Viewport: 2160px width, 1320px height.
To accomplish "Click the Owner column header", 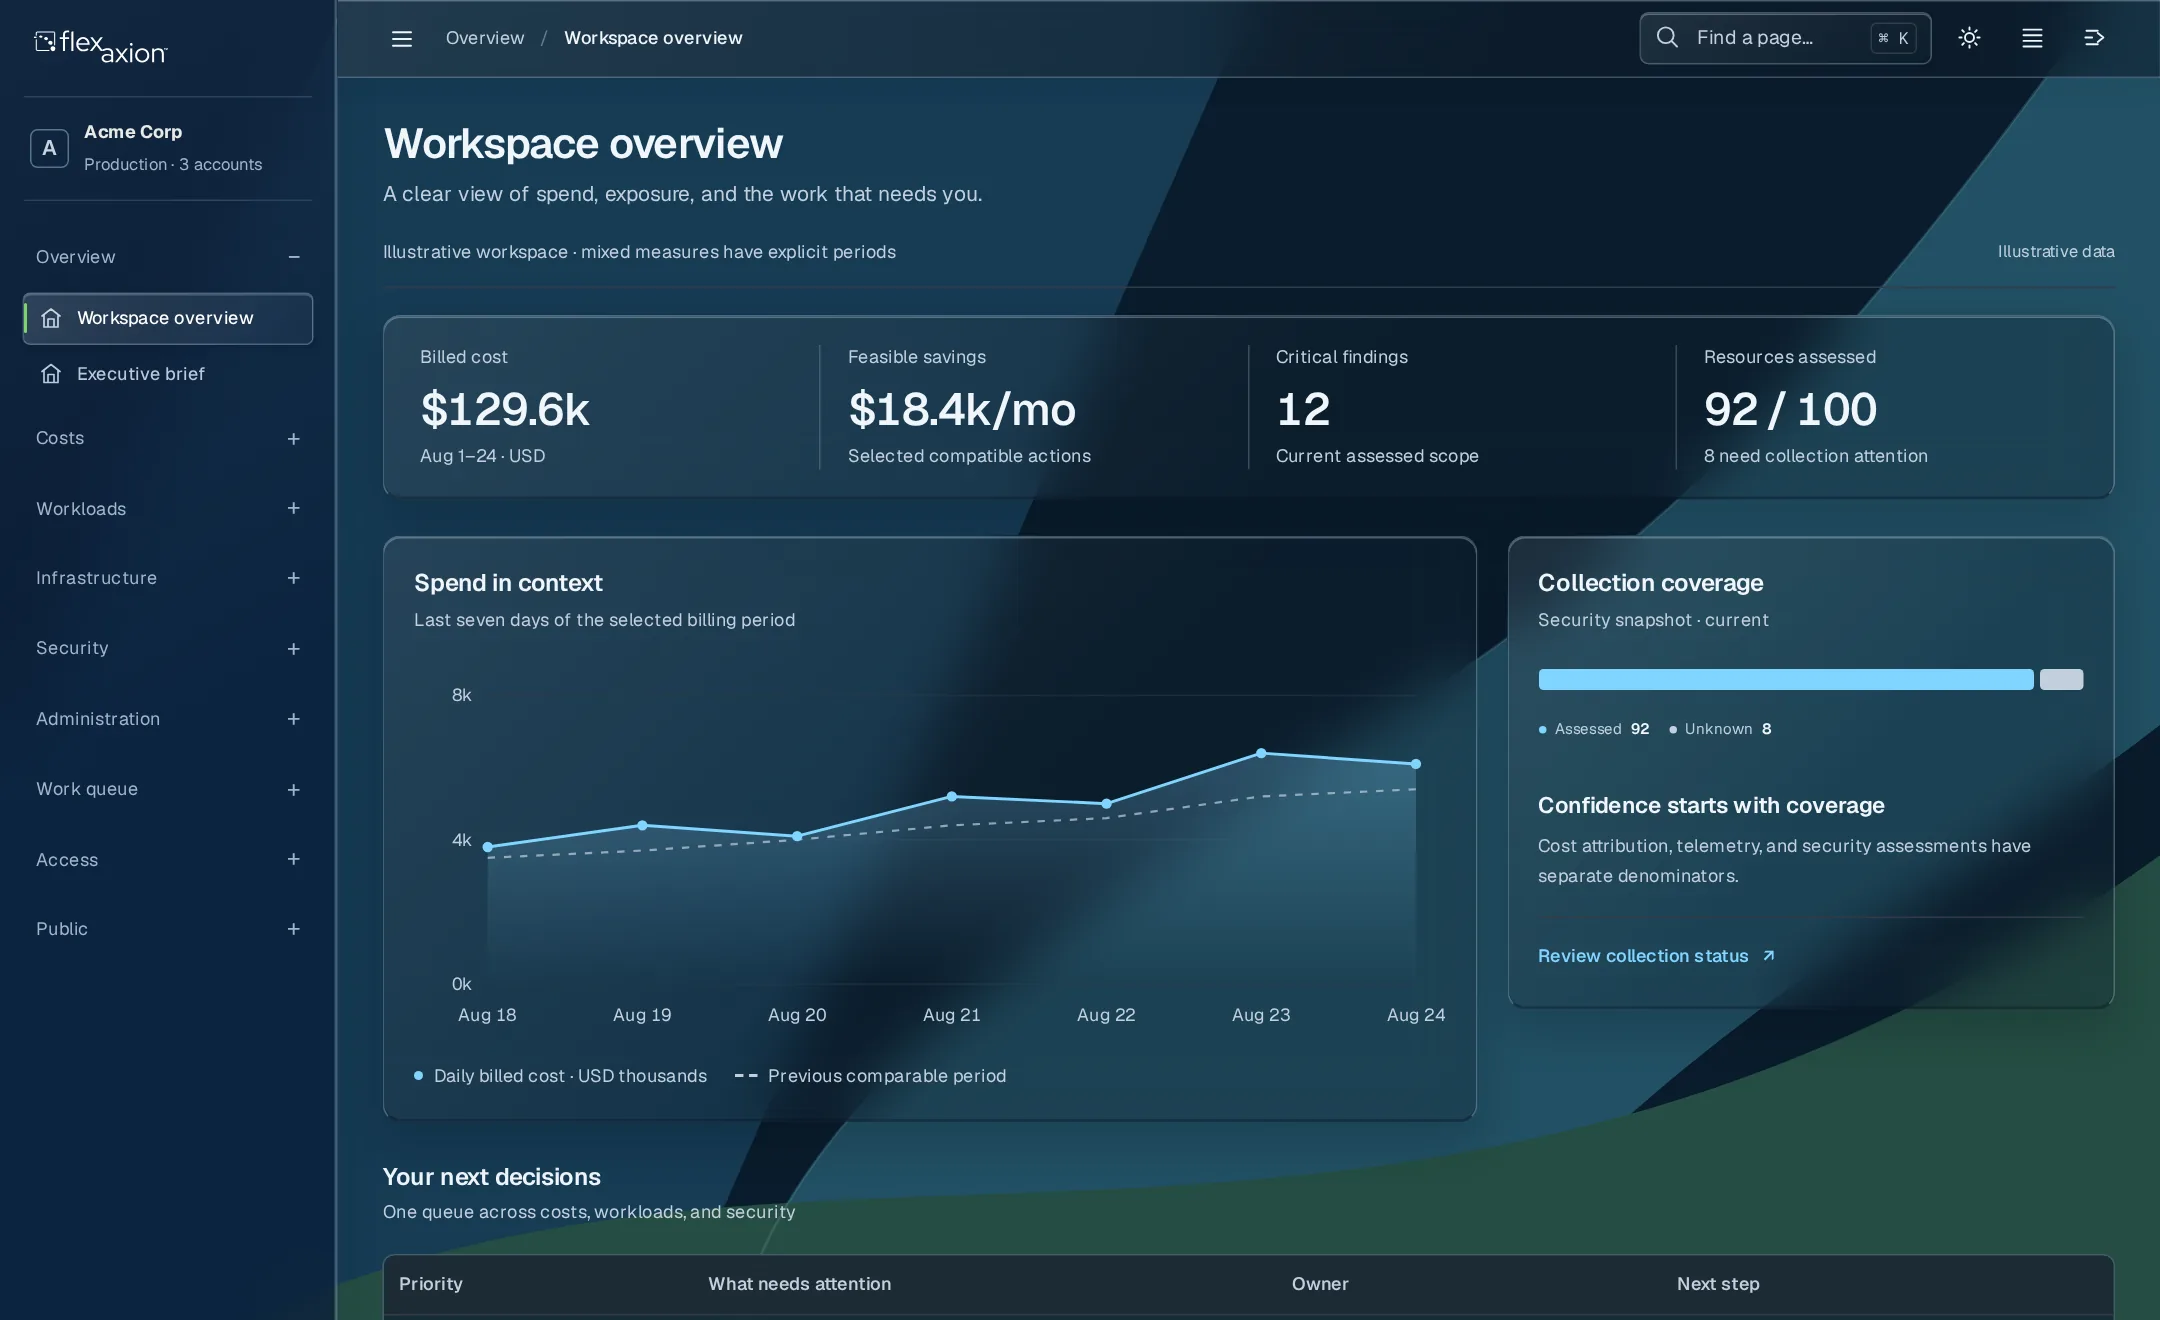I will pyautogui.click(x=1320, y=1284).
